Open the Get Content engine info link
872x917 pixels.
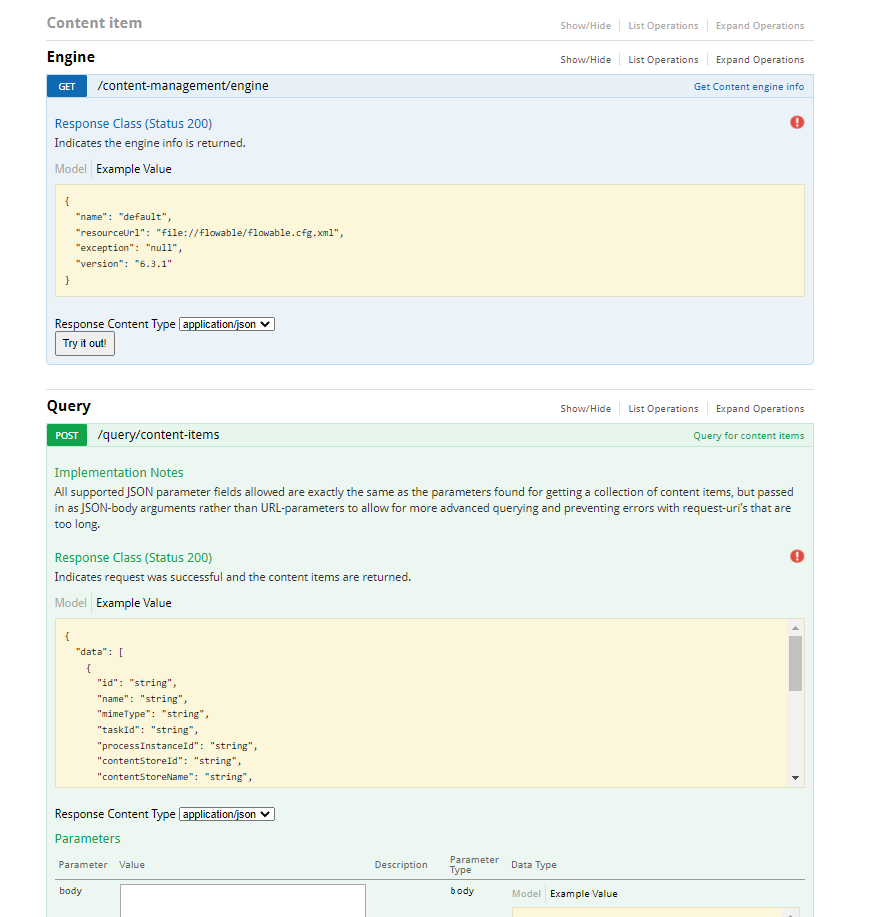748,86
